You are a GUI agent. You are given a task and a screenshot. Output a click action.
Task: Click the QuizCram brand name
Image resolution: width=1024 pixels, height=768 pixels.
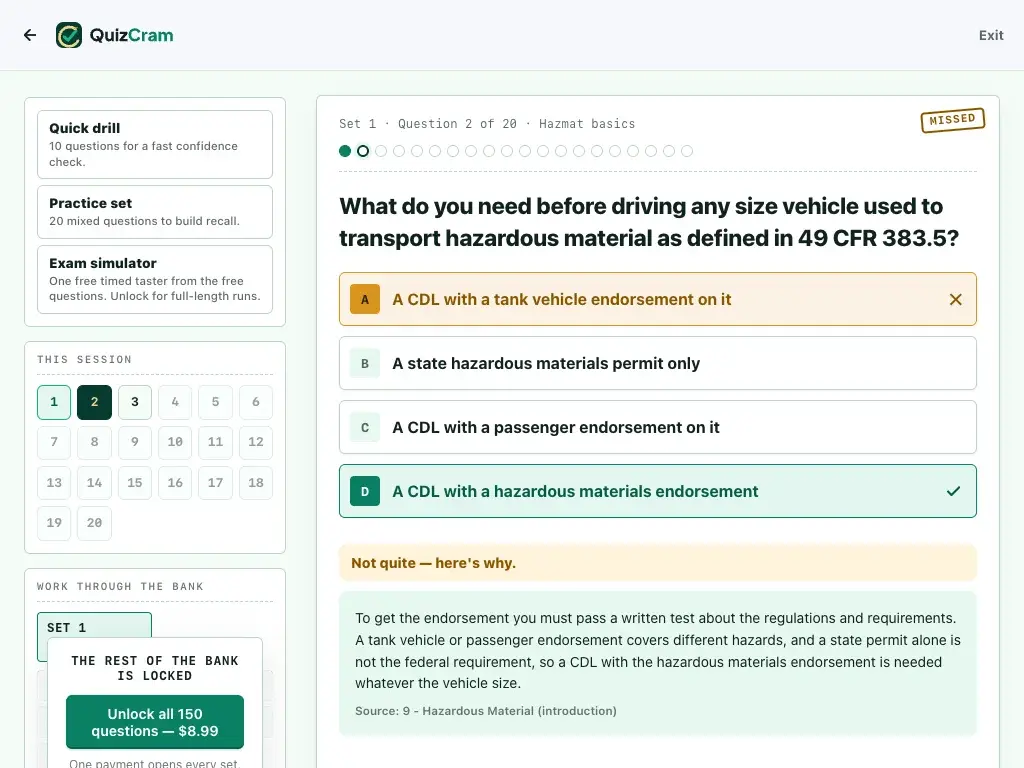tap(131, 35)
